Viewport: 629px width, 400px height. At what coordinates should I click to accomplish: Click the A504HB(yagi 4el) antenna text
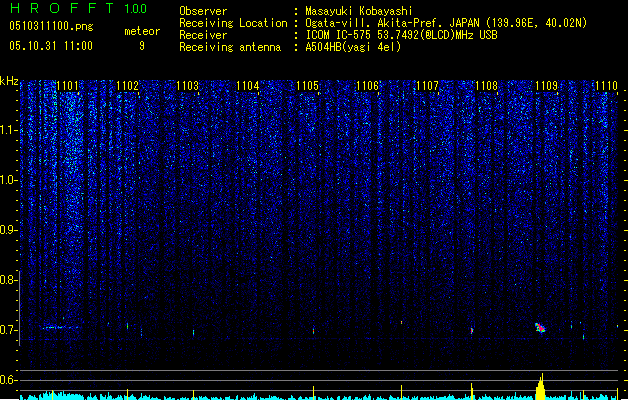[x=353, y=47]
